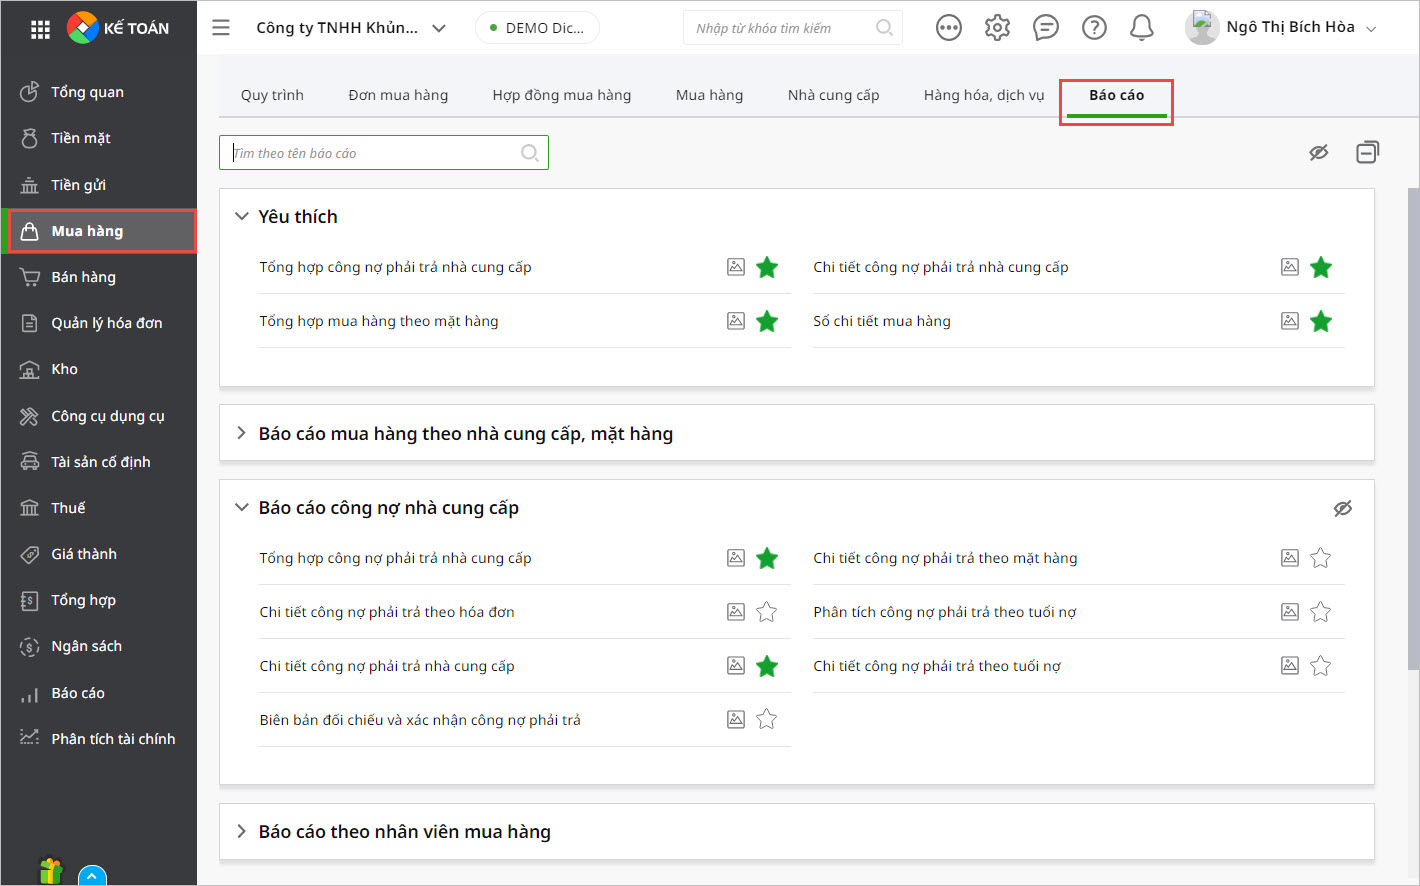
Task: Open the apps grid launcher icon
Action: click(x=40, y=29)
